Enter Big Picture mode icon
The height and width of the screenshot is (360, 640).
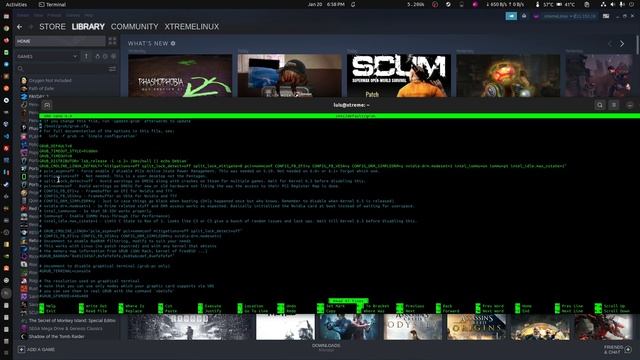click(606, 16)
